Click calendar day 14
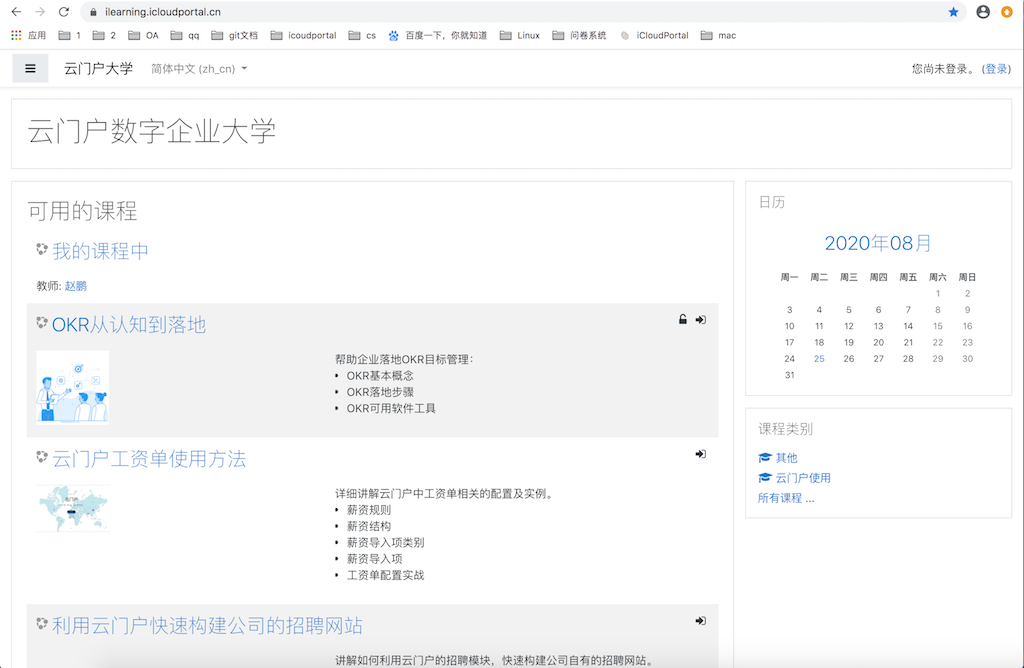Viewport: 1024px width, 668px height. point(908,326)
